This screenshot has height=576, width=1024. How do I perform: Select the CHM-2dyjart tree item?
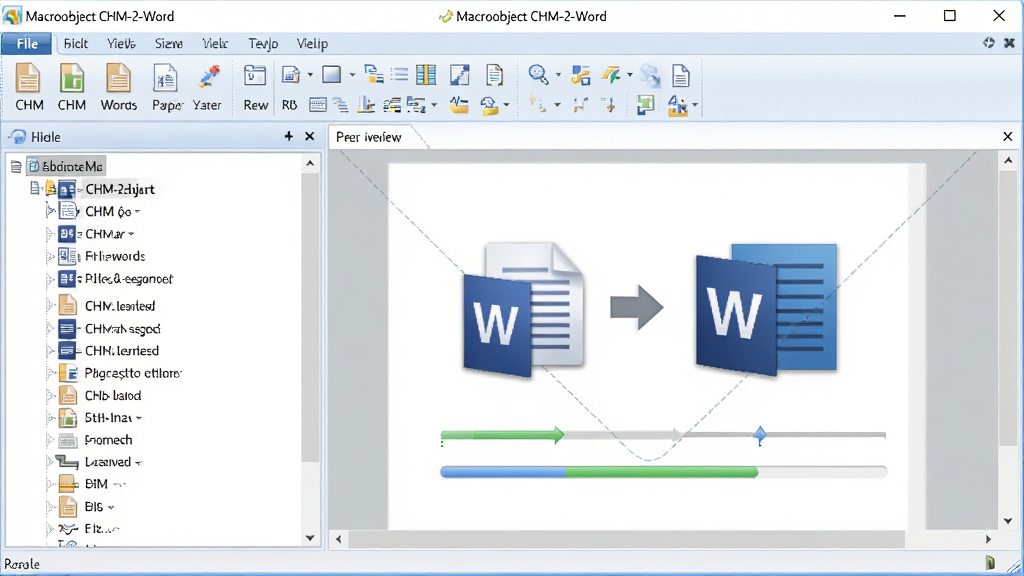pyautogui.click(x=120, y=189)
